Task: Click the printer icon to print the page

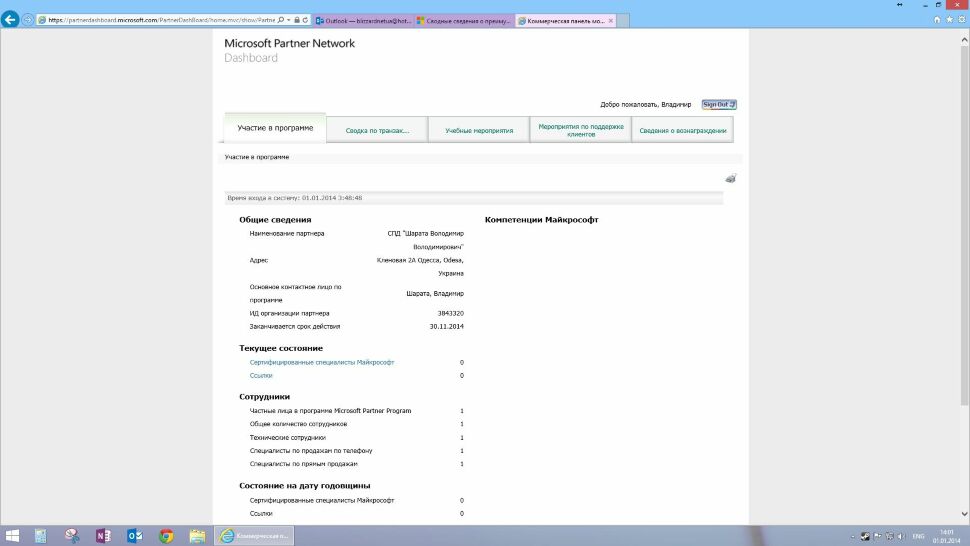Action: (x=730, y=178)
